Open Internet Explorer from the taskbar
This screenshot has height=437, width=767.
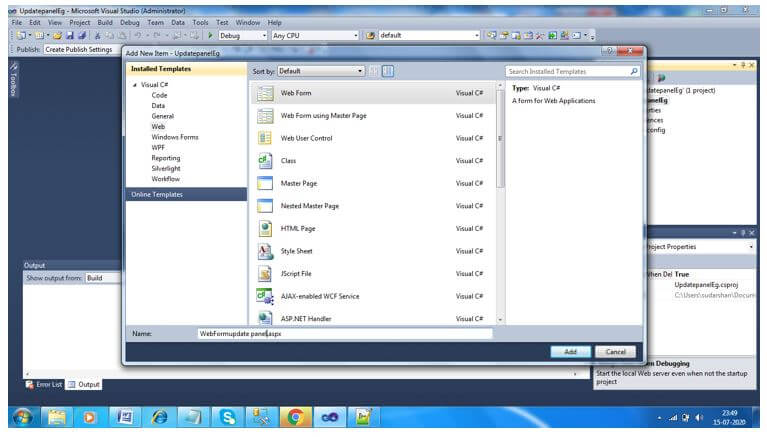[160, 417]
